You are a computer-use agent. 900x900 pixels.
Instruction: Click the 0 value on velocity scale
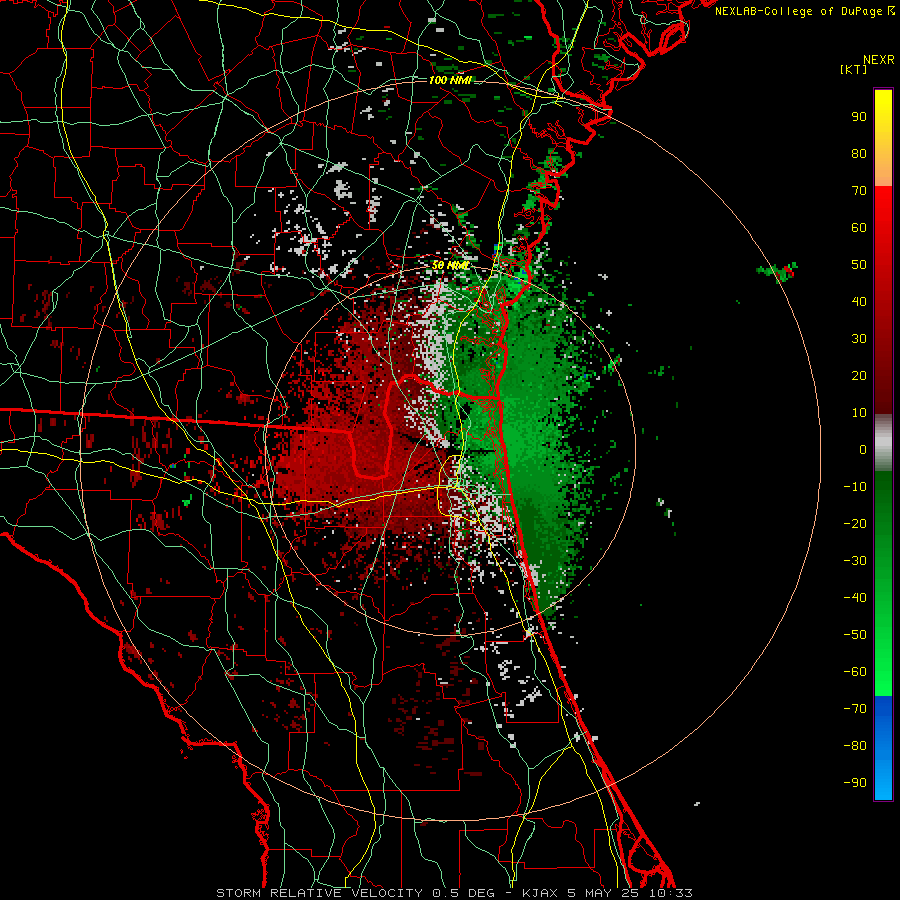[863, 449]
